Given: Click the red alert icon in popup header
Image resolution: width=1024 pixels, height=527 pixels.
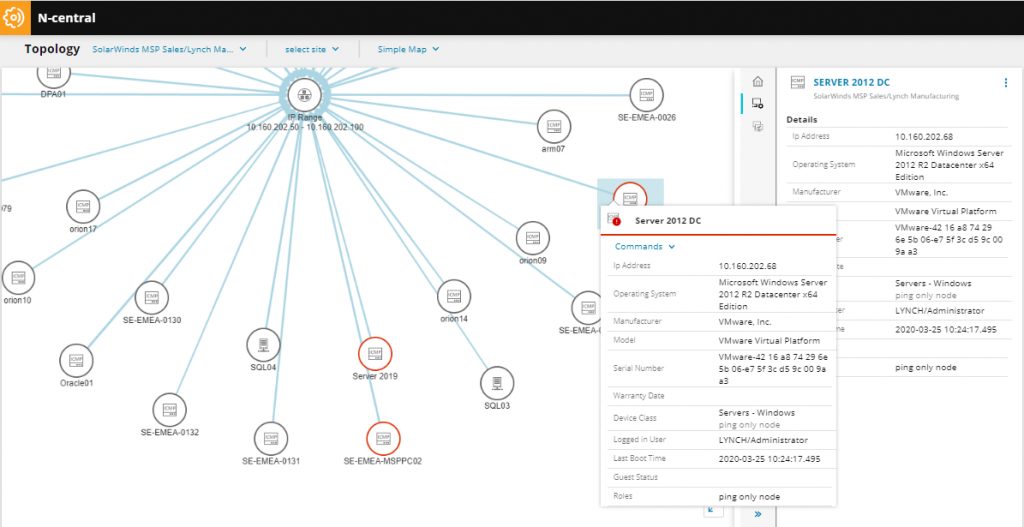Looking at the screenshot, I should [616, 221].
